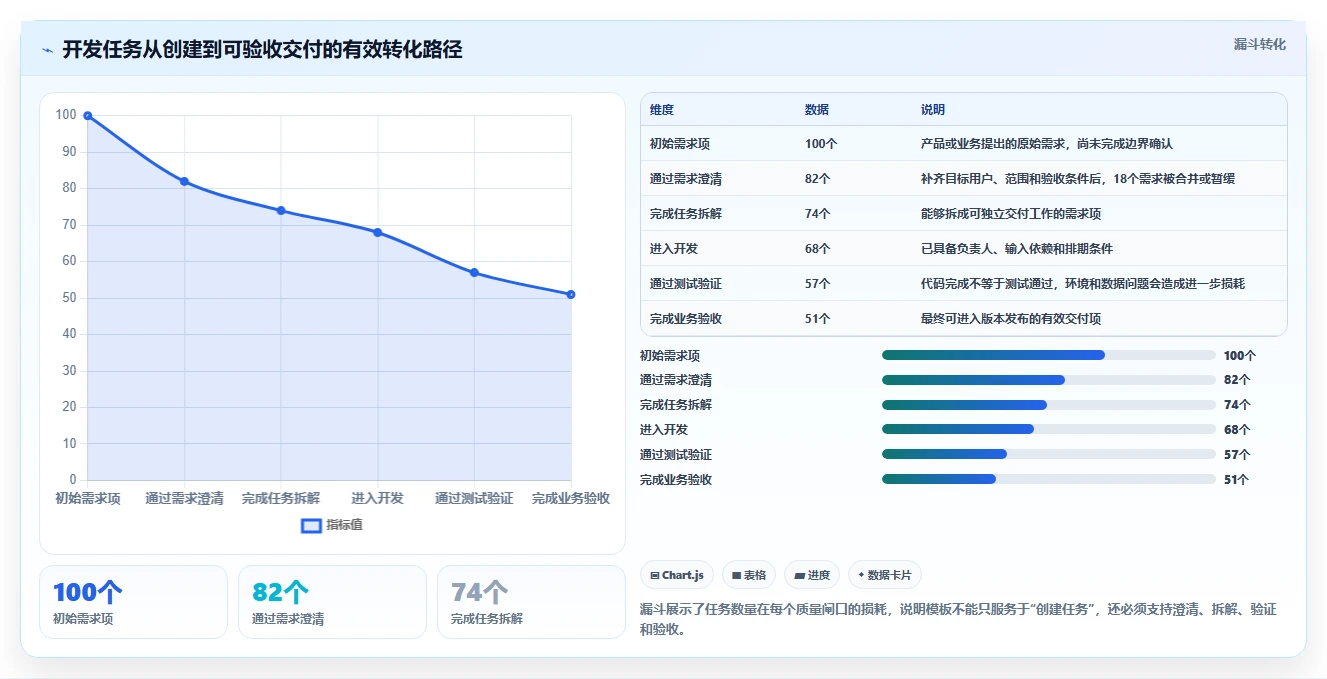
Task: Click the 进入开发 progress bar
Action: pyautogui.click(x=1049, y=429)
